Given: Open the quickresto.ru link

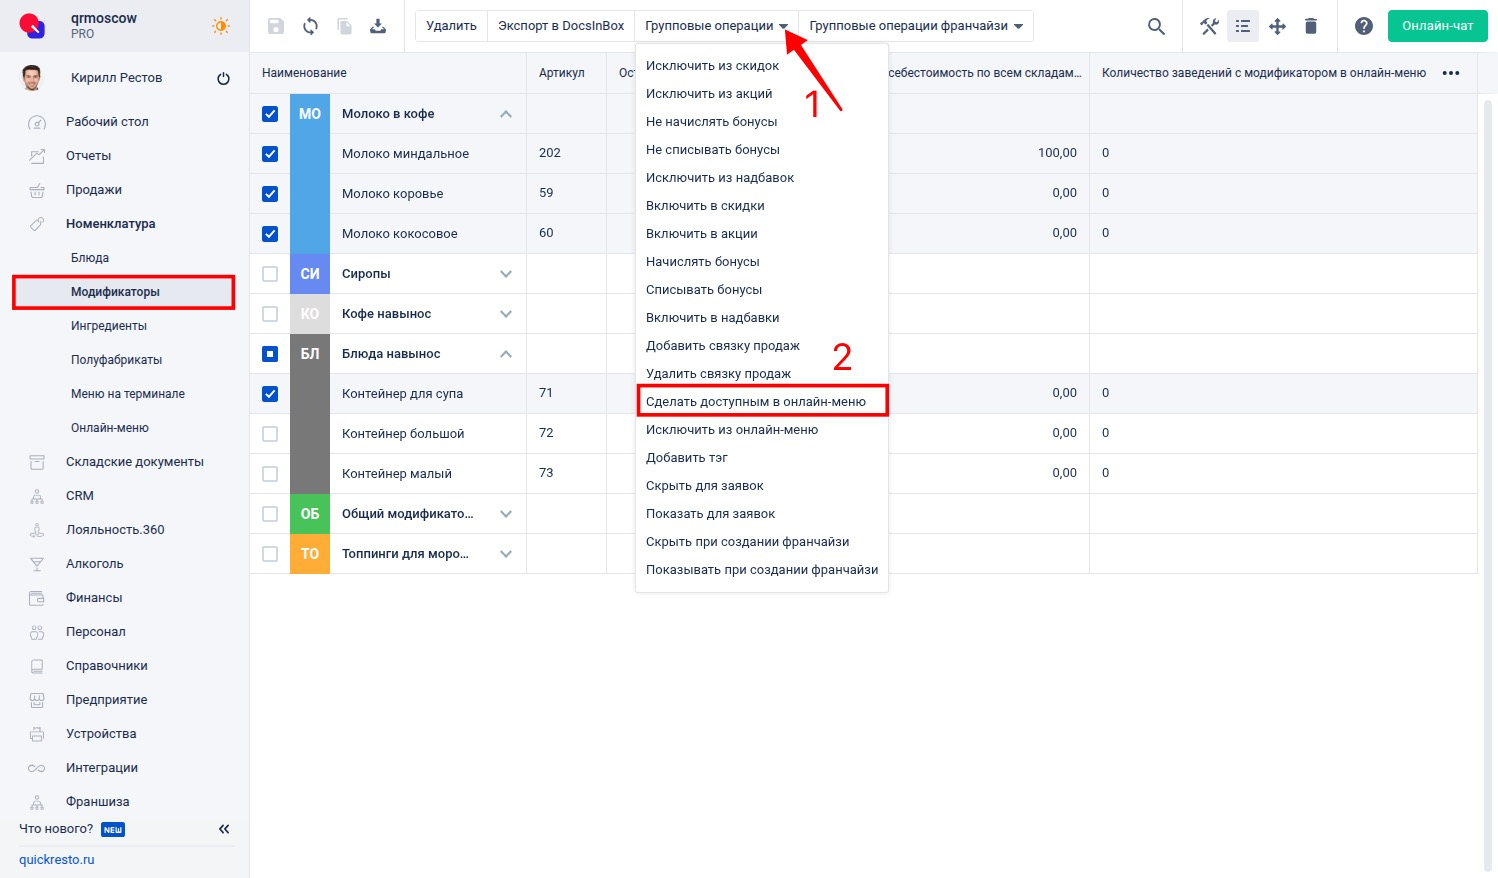Looking at the screenshot, I should coord(57,860).
